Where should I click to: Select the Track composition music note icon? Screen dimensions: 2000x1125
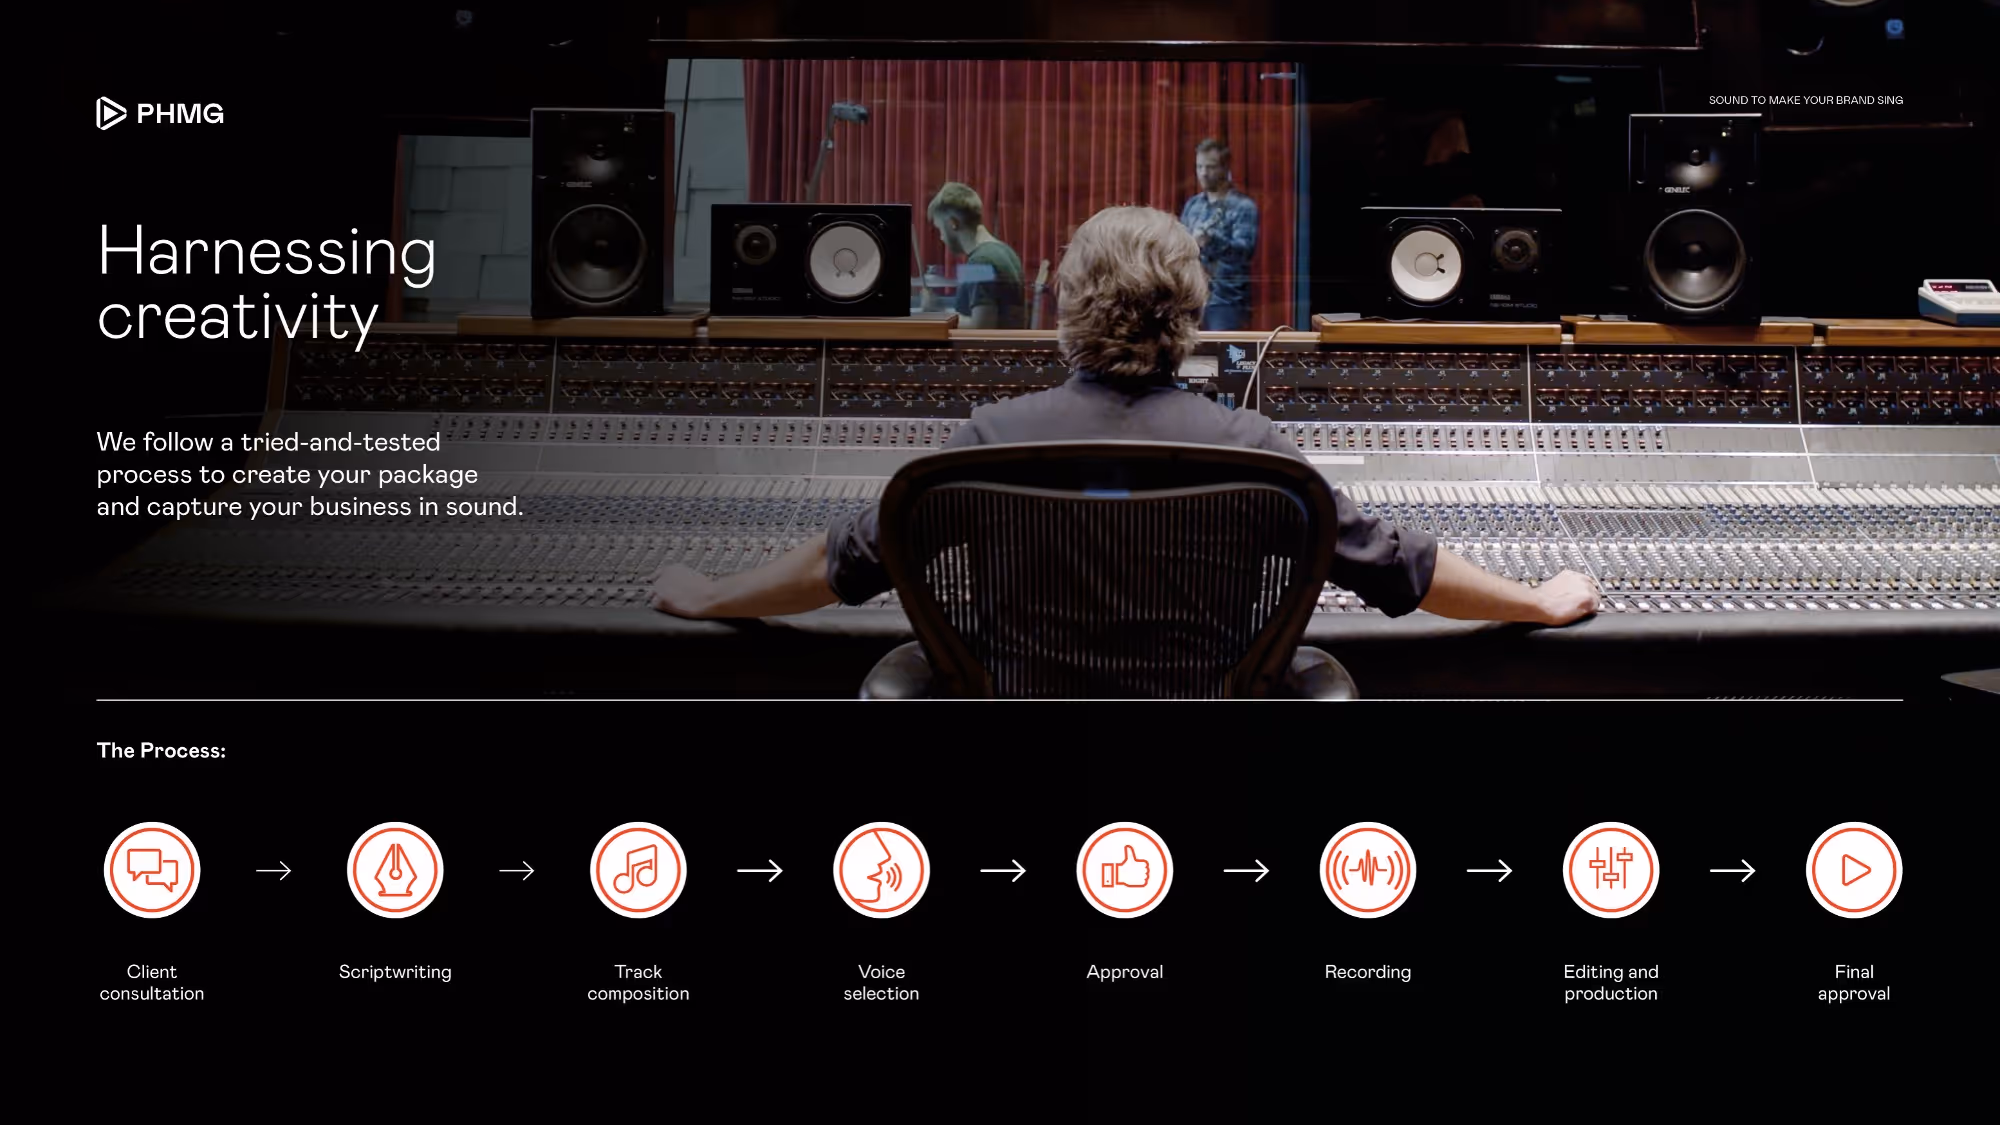click(x=638, y=870)
